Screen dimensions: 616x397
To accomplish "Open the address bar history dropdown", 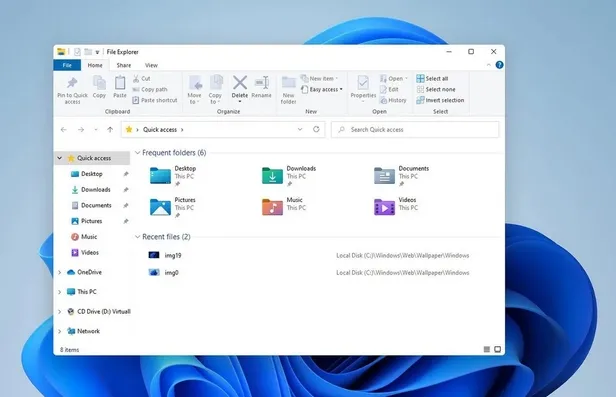I will click(300, 130).
